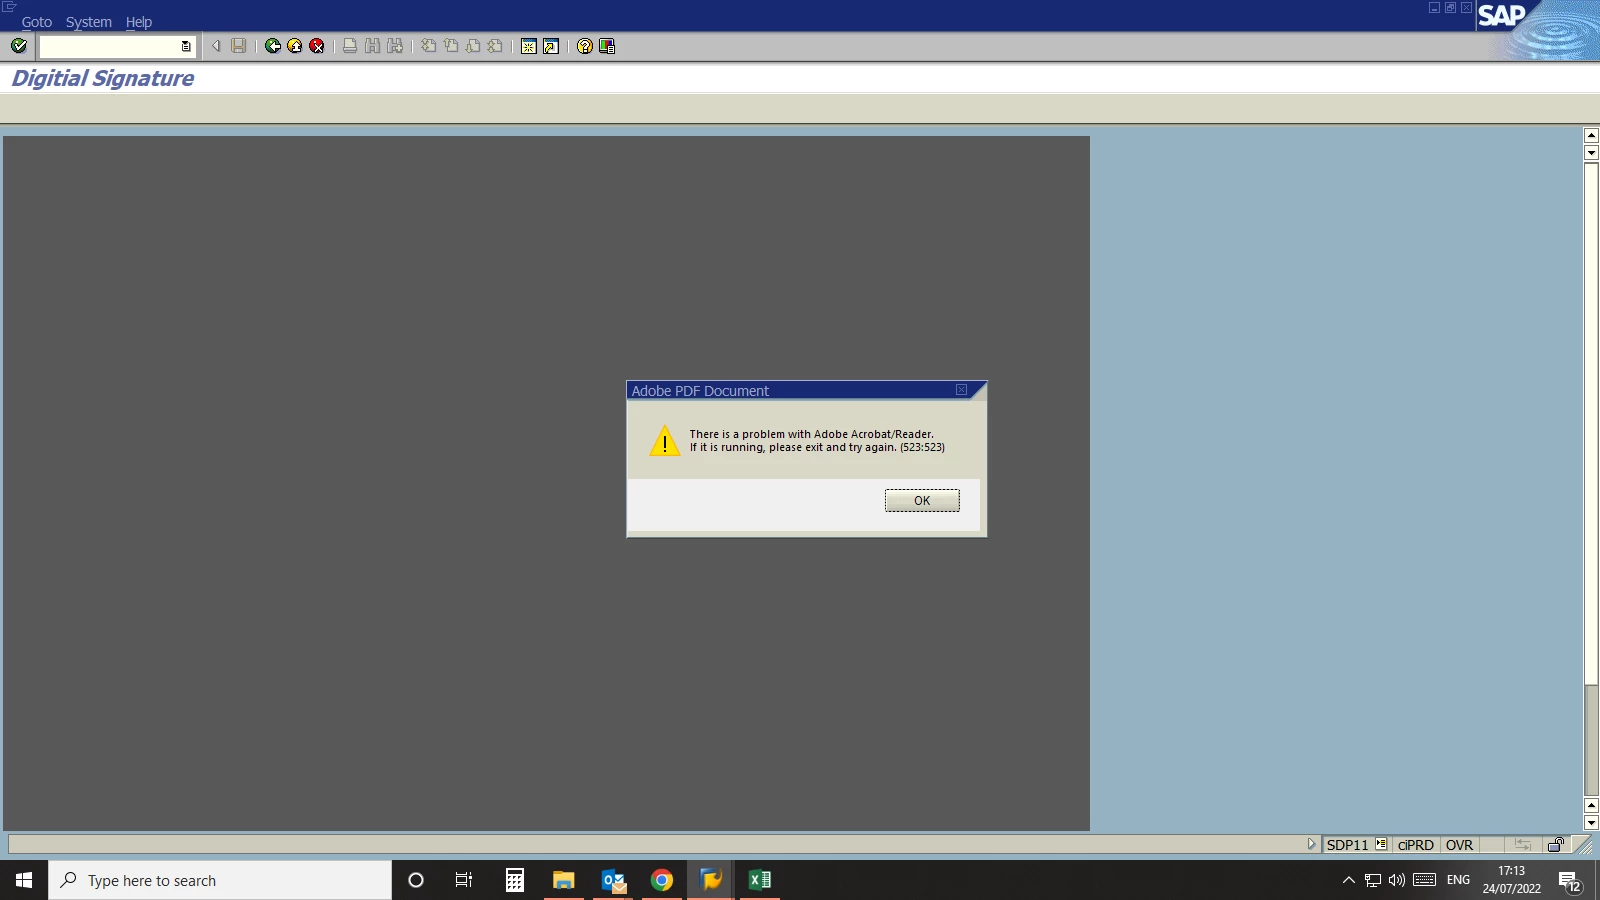This screenshot has height=900, width=1600.
Task: Open the Goto menu
Action: pyautogui.click(x=36, y=22)
